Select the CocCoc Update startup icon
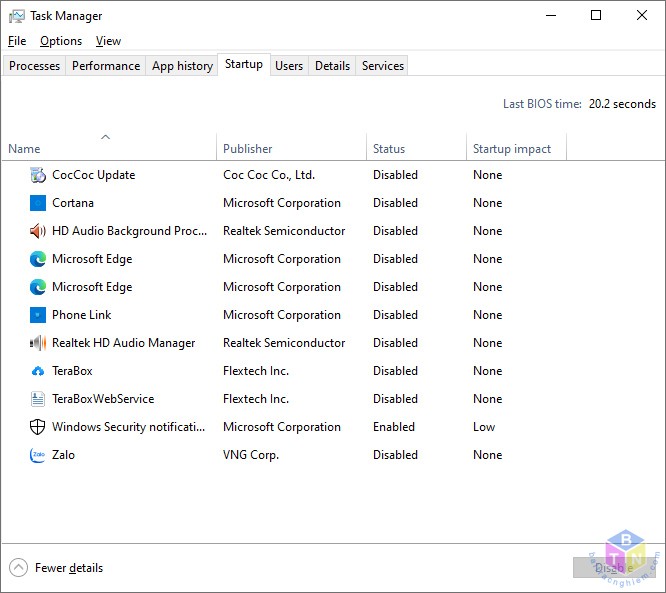Image resolution: width=666 pixels, height=593 pixels. tap(38, 175)
